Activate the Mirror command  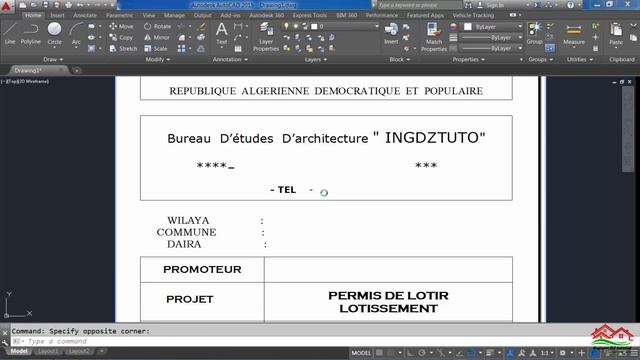pos(157,37)
